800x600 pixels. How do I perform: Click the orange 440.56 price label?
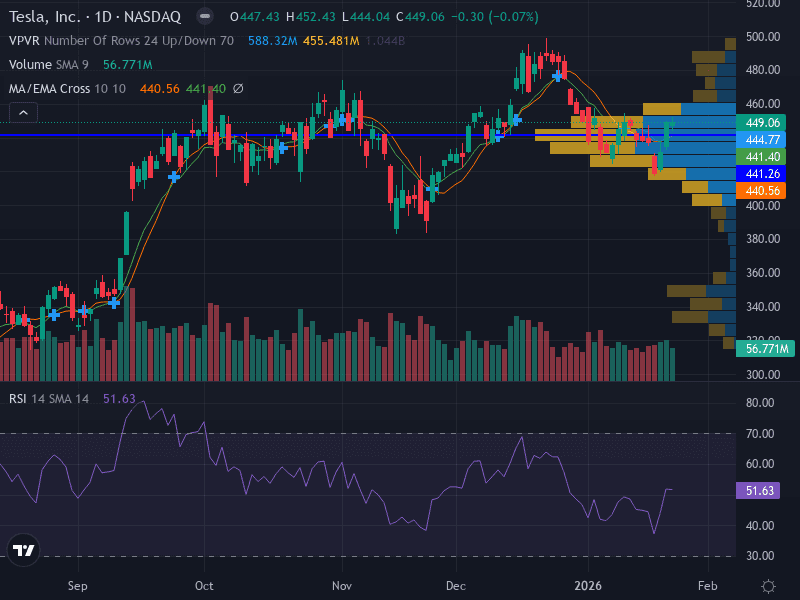[x=761, y=191]
